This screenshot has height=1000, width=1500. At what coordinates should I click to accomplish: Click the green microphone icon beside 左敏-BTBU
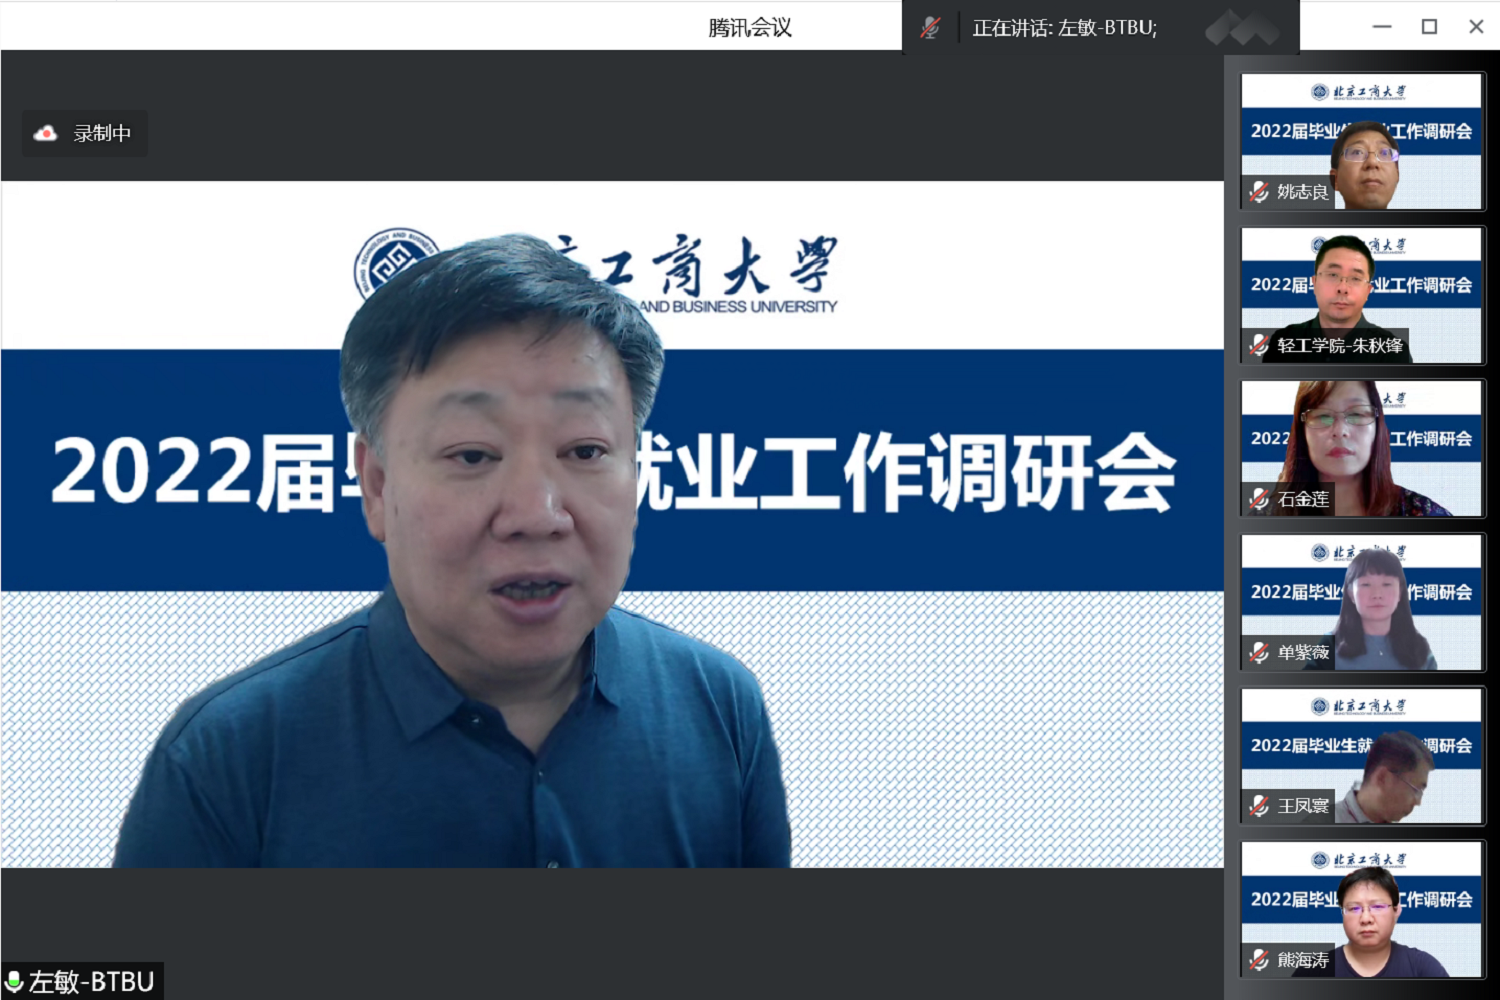click(x=14, y=982)
